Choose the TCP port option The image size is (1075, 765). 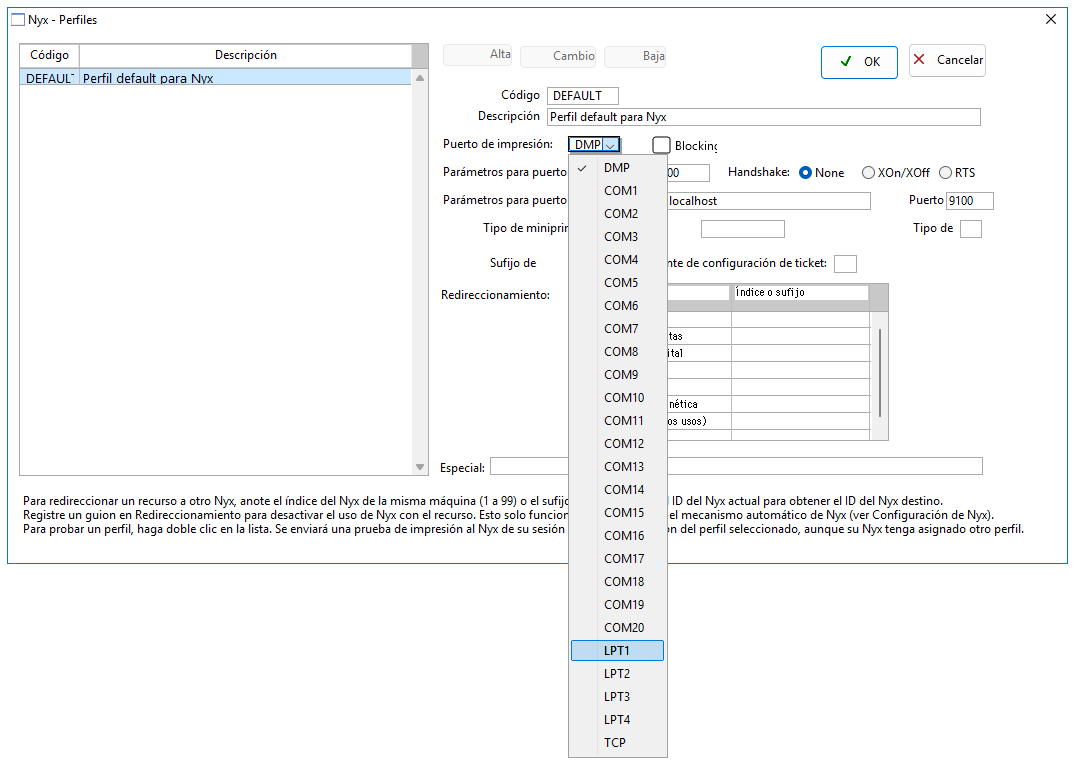[617, 743]
